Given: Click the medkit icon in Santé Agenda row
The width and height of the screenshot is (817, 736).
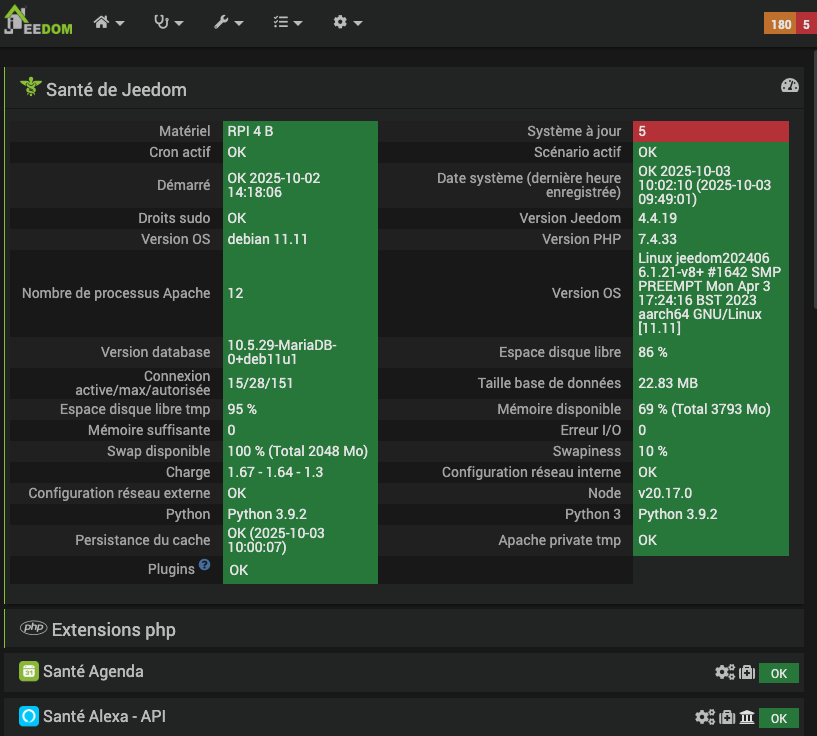Looking at the screenshot, I should 746,673.
